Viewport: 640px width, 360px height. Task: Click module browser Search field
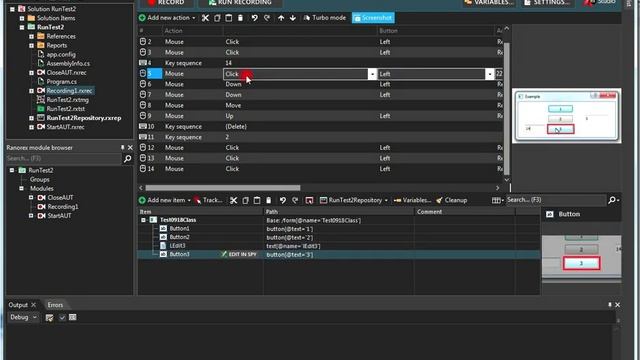(x=64, y=158)
